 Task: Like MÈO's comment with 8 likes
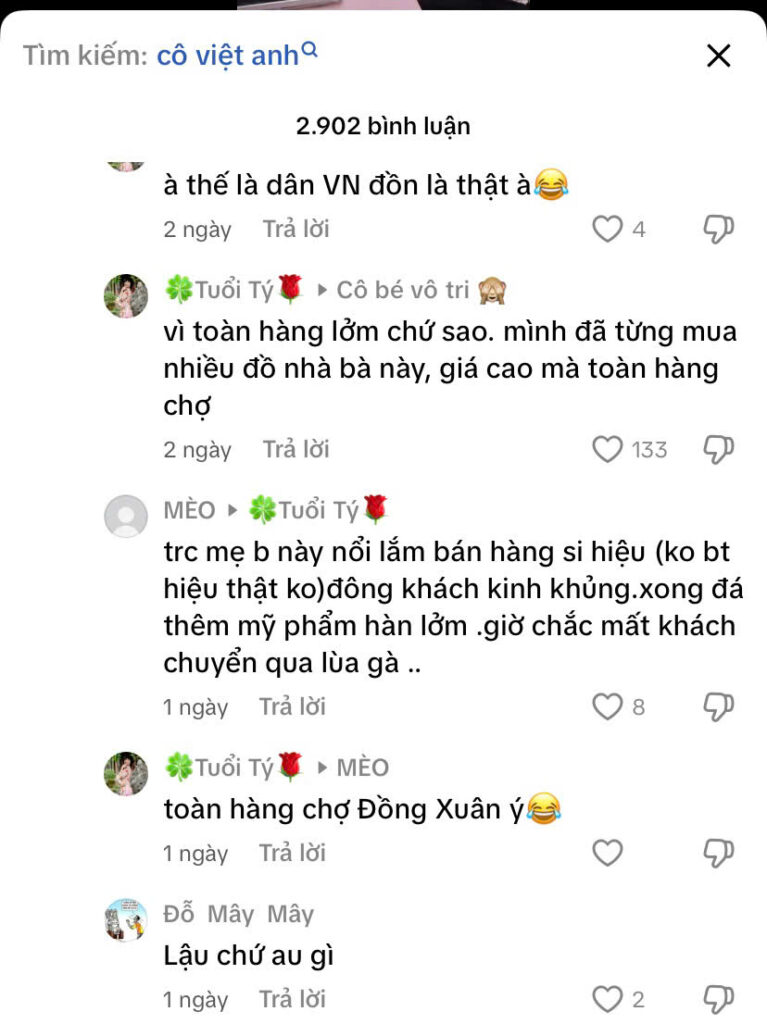pyautogui.click(x=607, y=707)
